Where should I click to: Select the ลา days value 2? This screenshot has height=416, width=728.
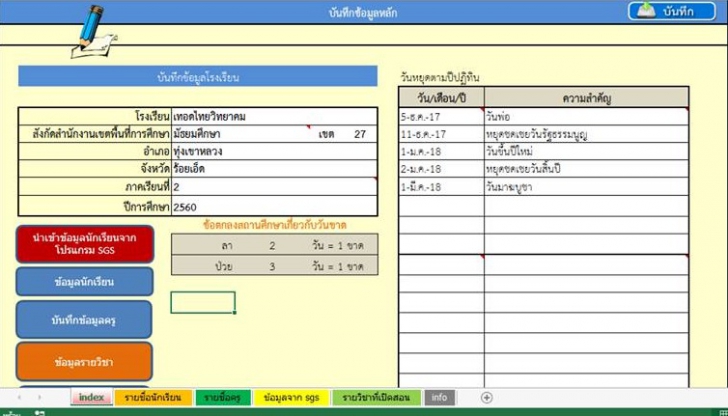[272, 245]
